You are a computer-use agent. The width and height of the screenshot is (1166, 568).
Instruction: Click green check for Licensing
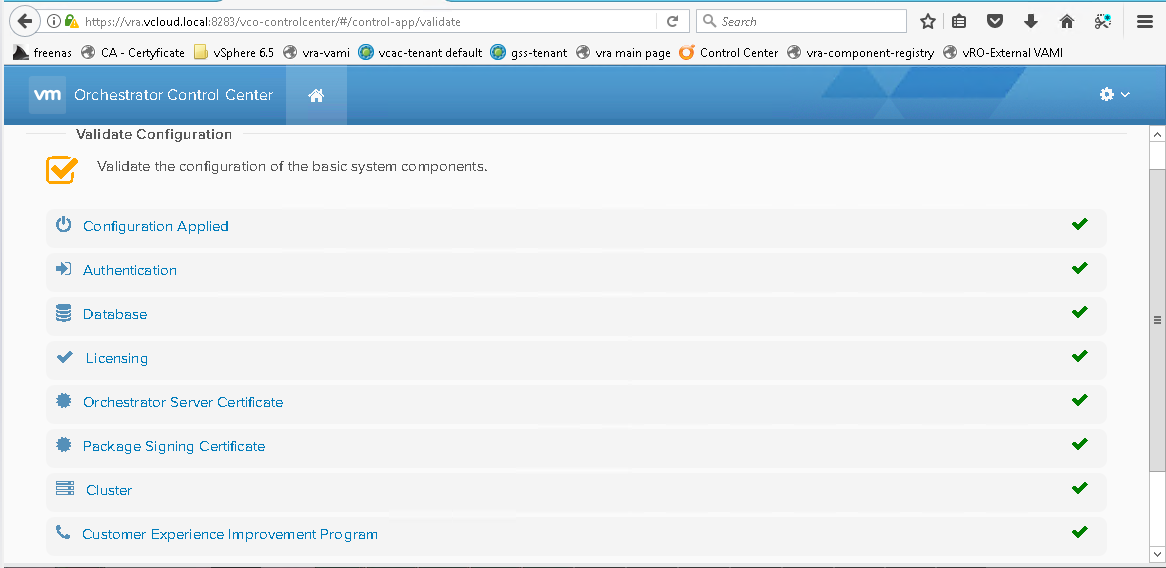pos(1080,356)
